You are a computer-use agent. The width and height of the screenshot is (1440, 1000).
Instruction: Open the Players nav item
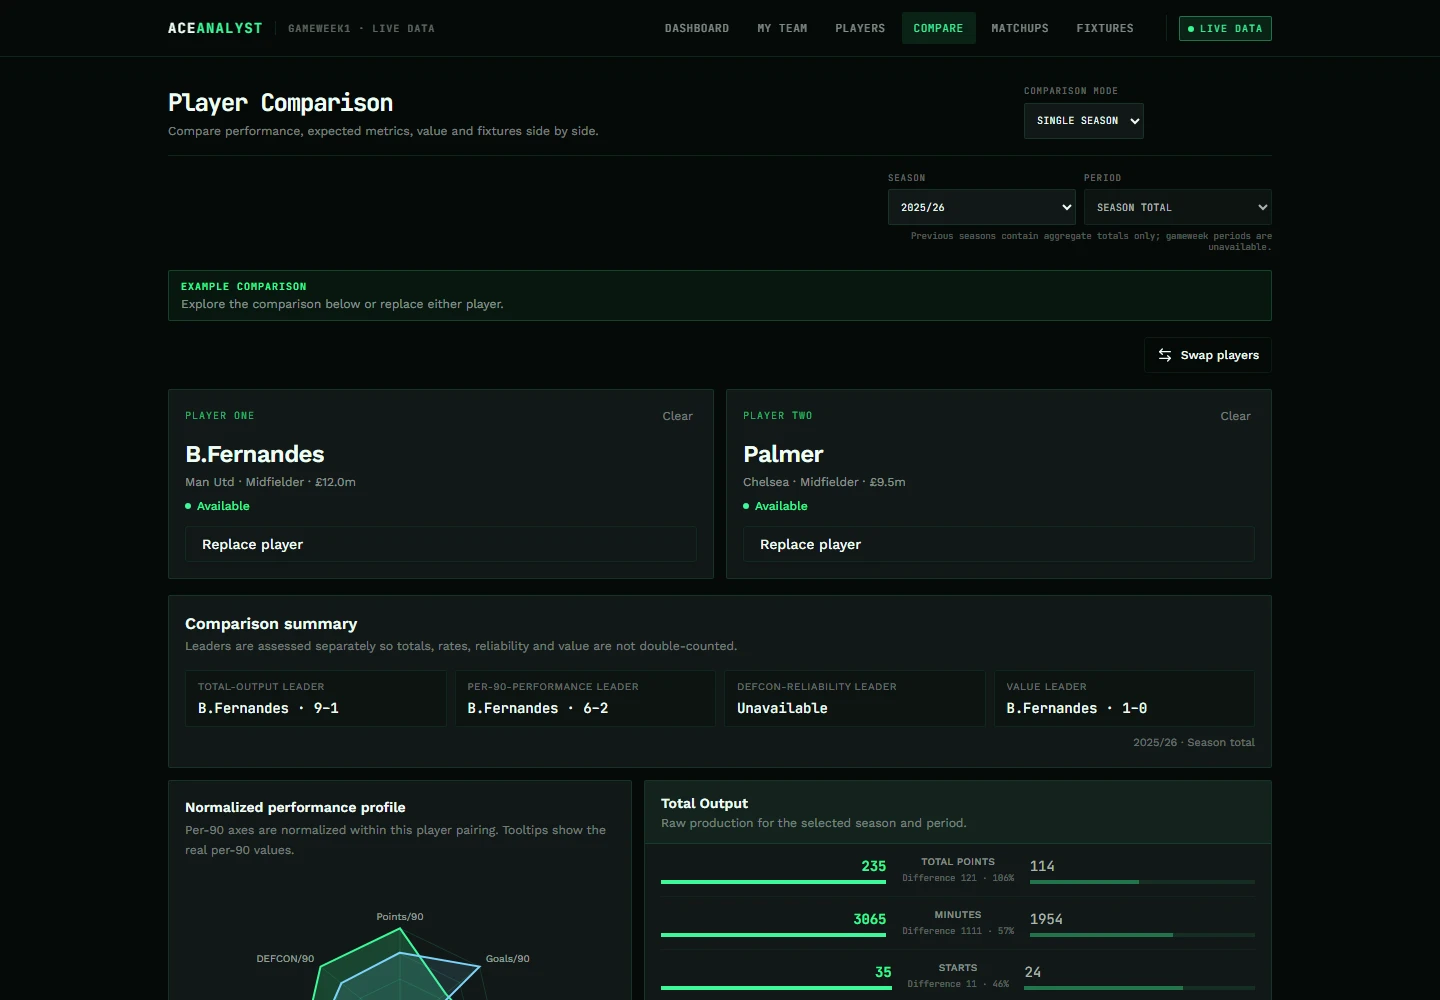(x=860, y=28)
